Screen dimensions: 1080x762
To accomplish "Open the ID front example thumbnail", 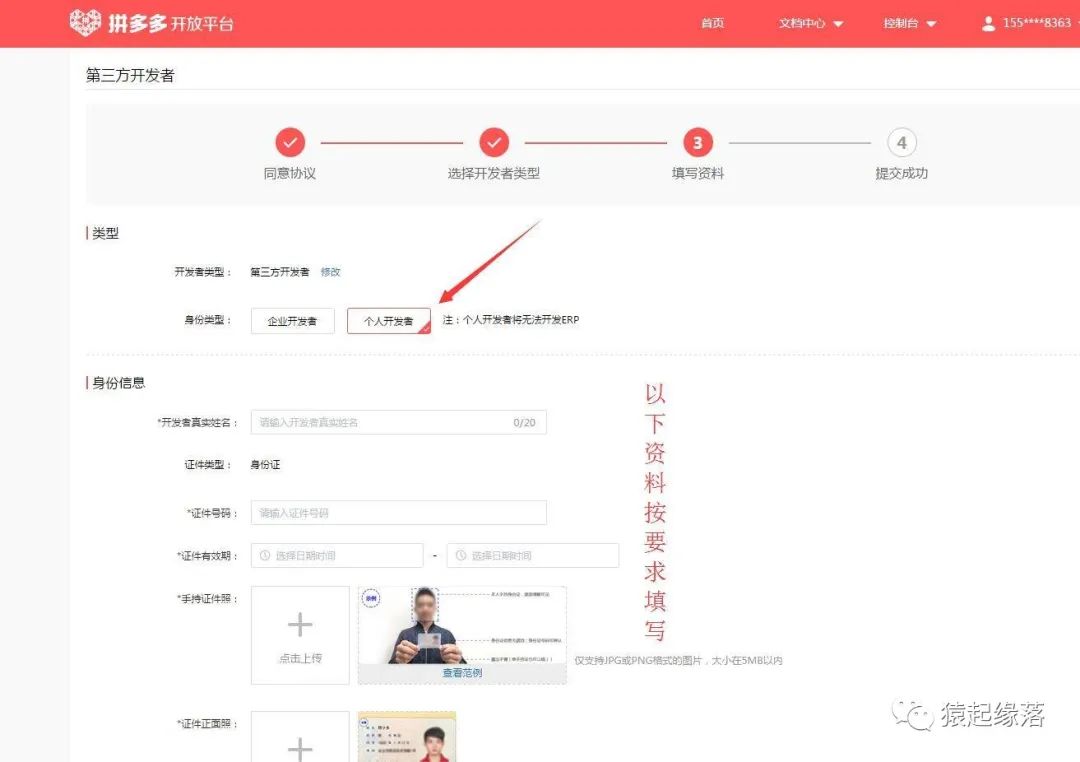I will (407, 737).
